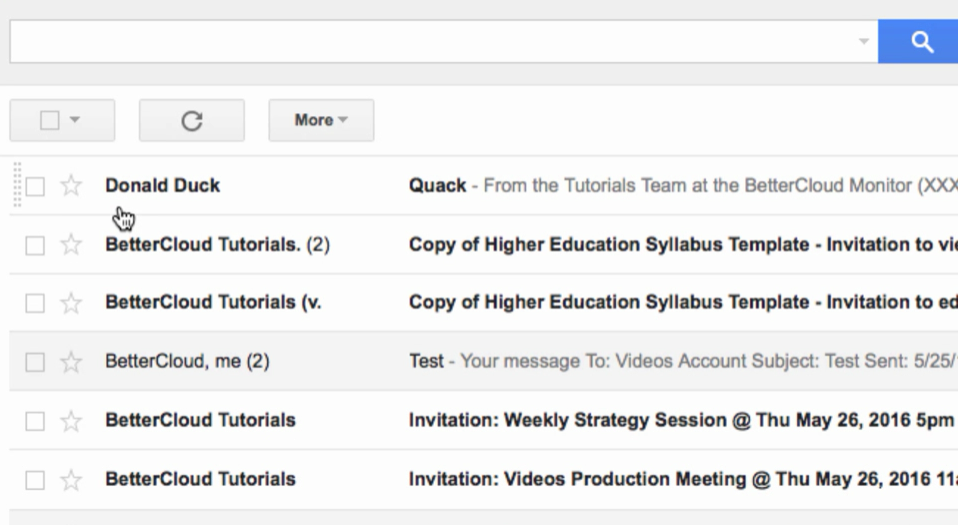Click the blue search magnifier button
The image size is (958, 525).
tap(918, 42)
